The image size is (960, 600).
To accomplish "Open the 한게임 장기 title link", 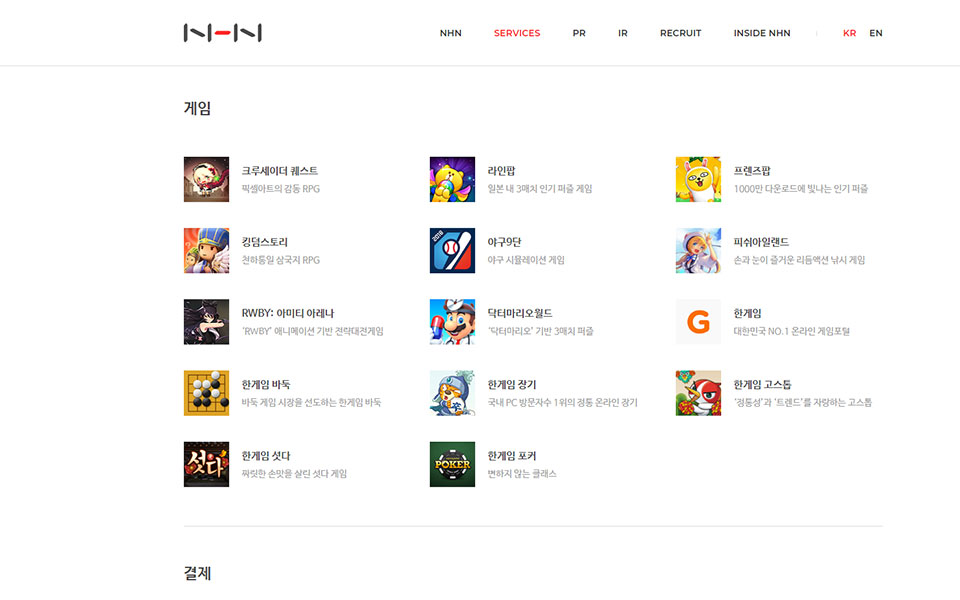I will coord(512,384).
